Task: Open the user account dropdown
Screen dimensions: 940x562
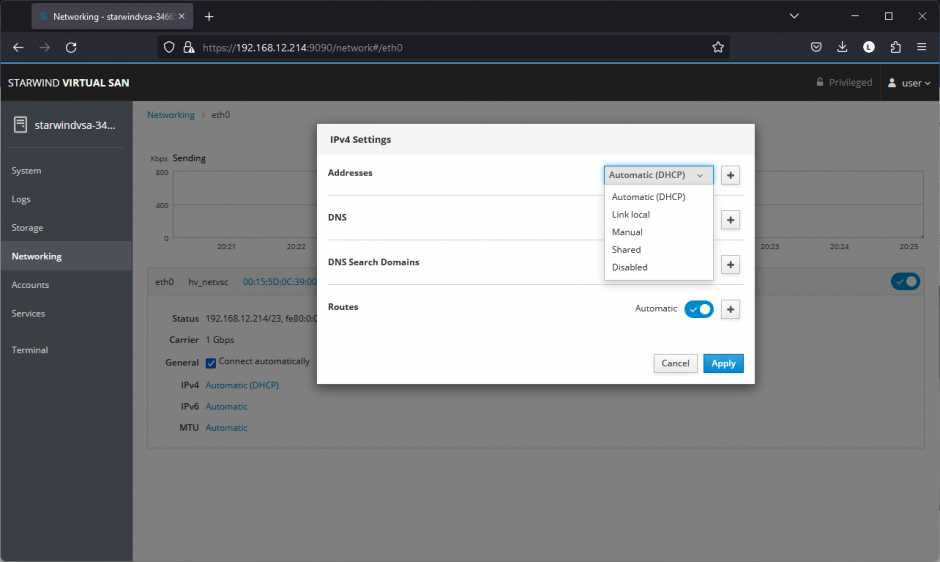Action: [x=909, y=83]
